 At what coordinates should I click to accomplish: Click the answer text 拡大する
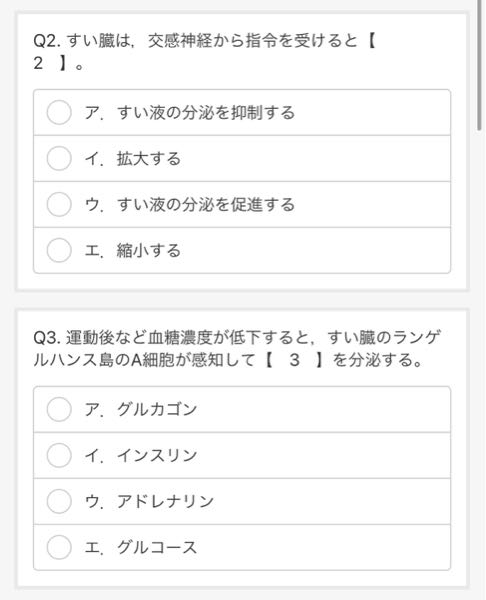pos(149,158)
